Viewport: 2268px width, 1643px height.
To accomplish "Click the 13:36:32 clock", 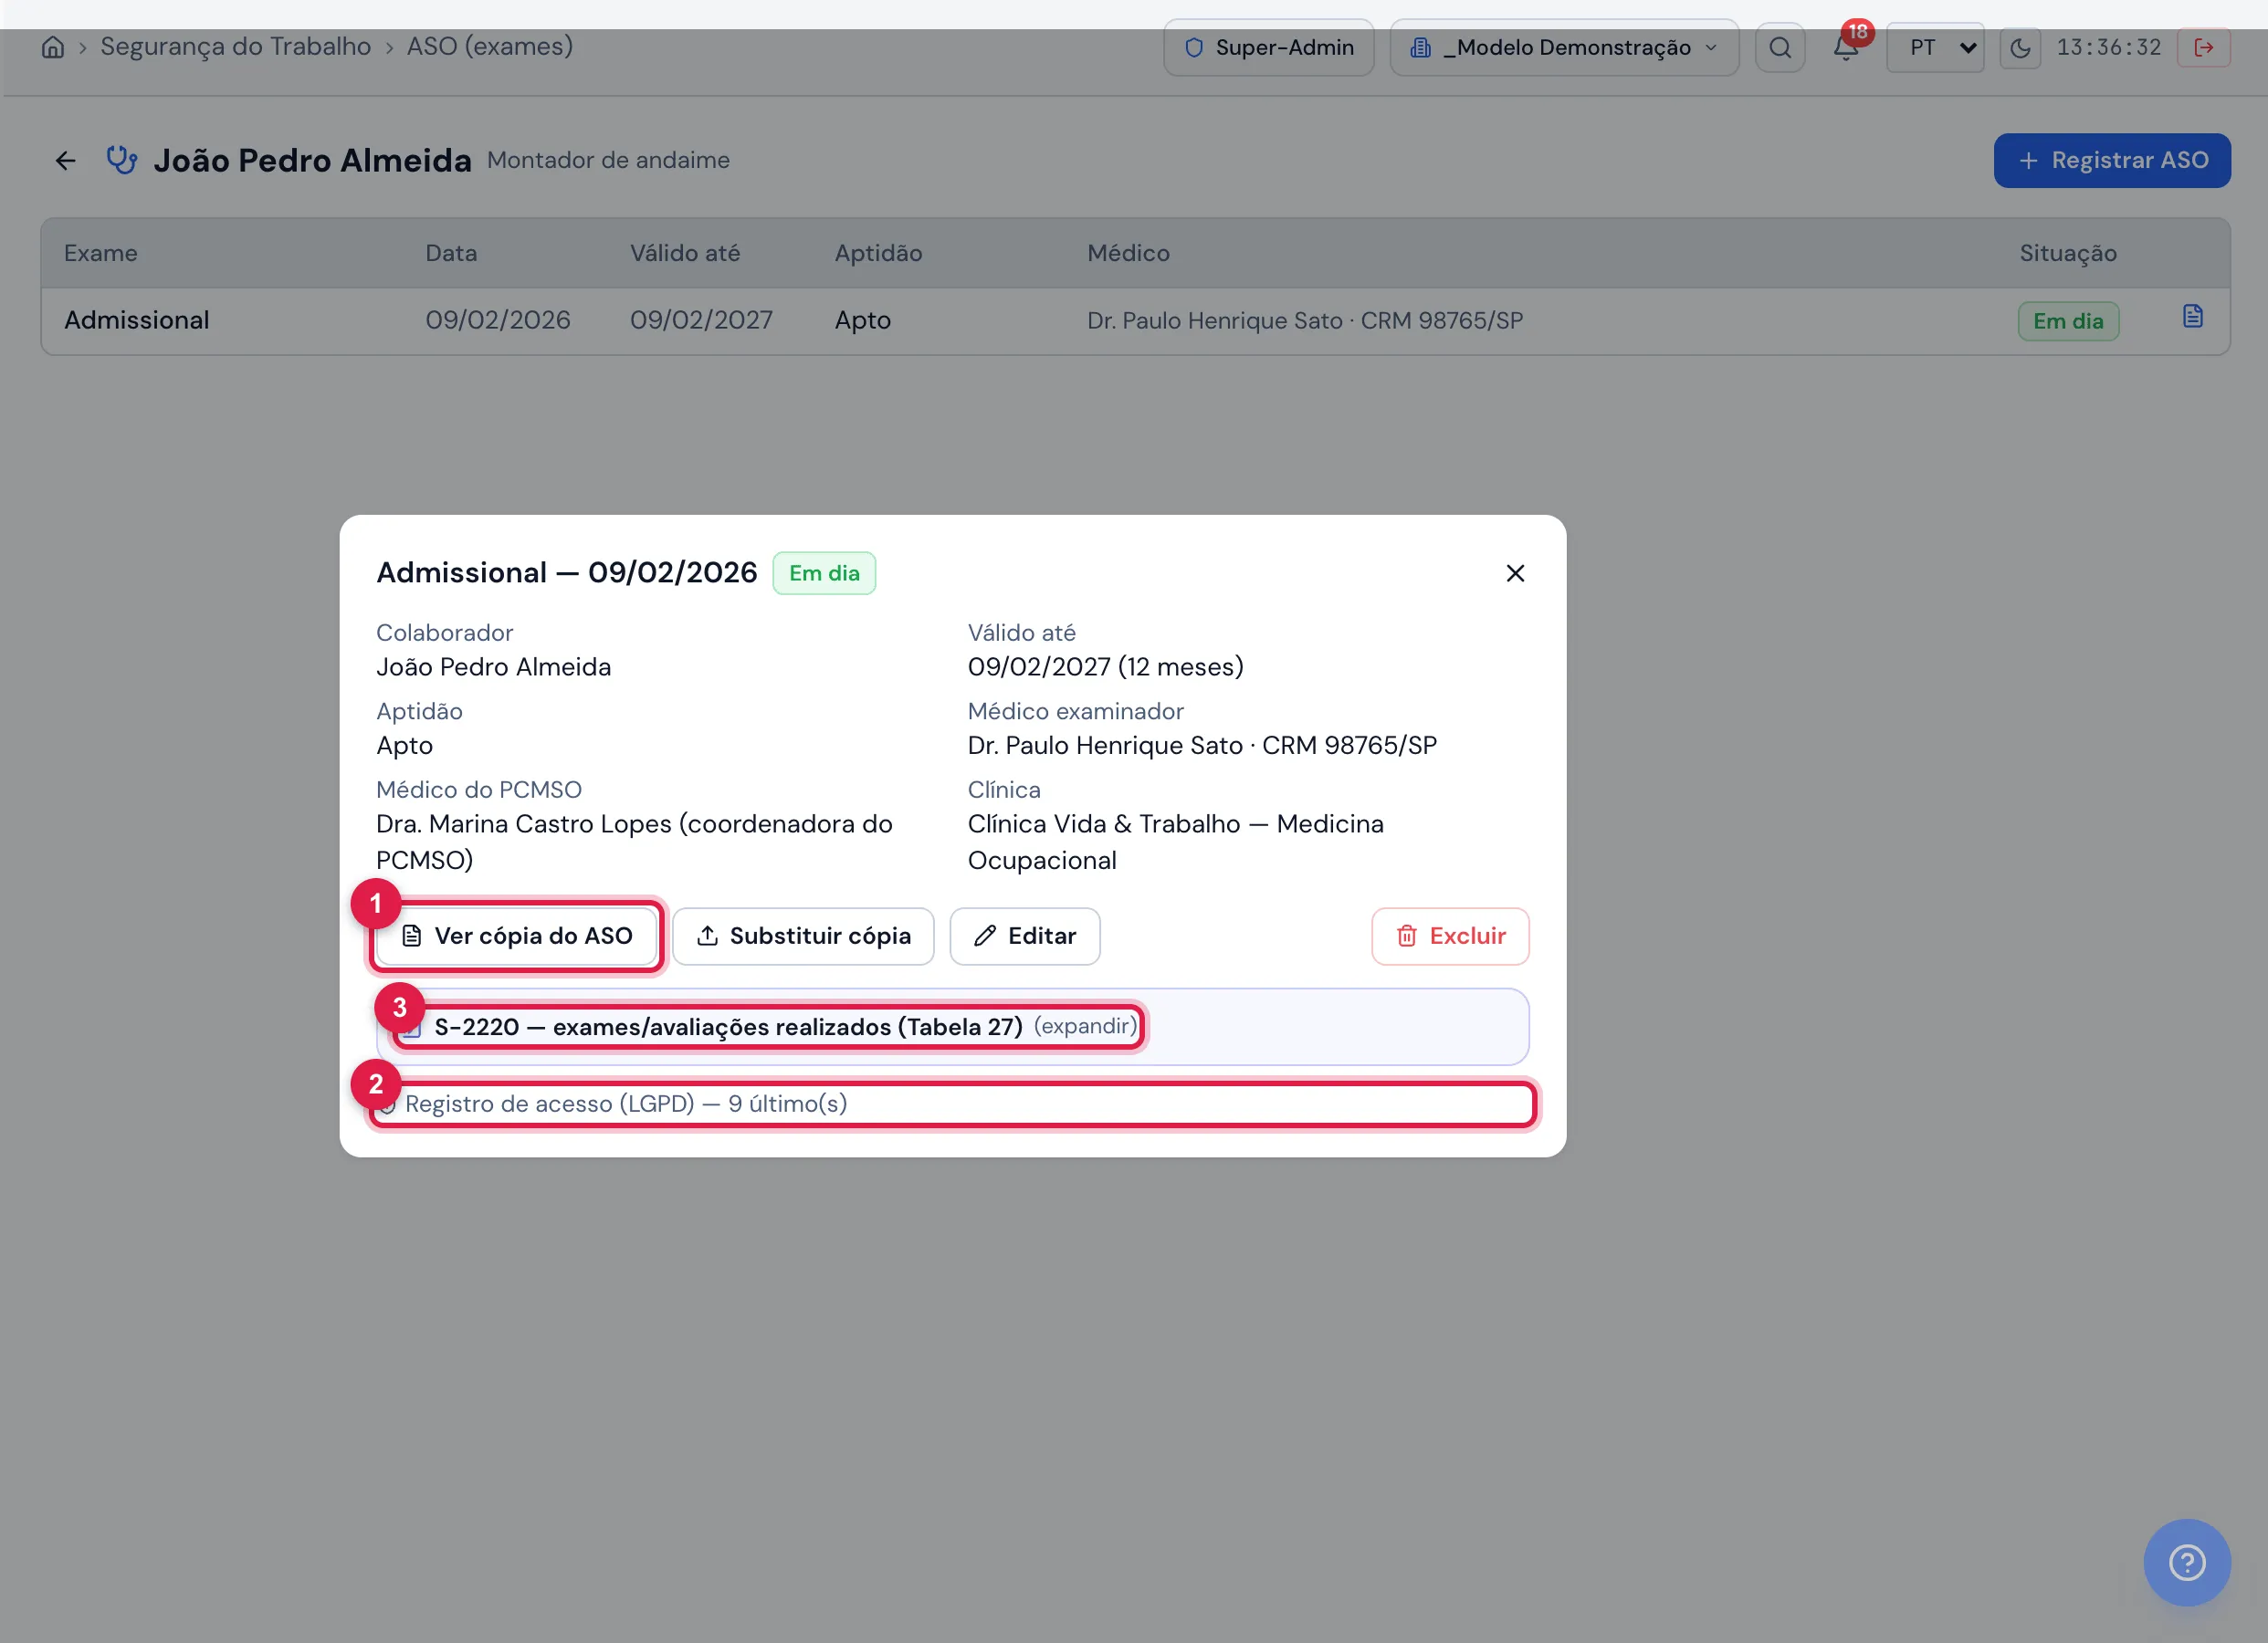I will (x=2108, y=47).
